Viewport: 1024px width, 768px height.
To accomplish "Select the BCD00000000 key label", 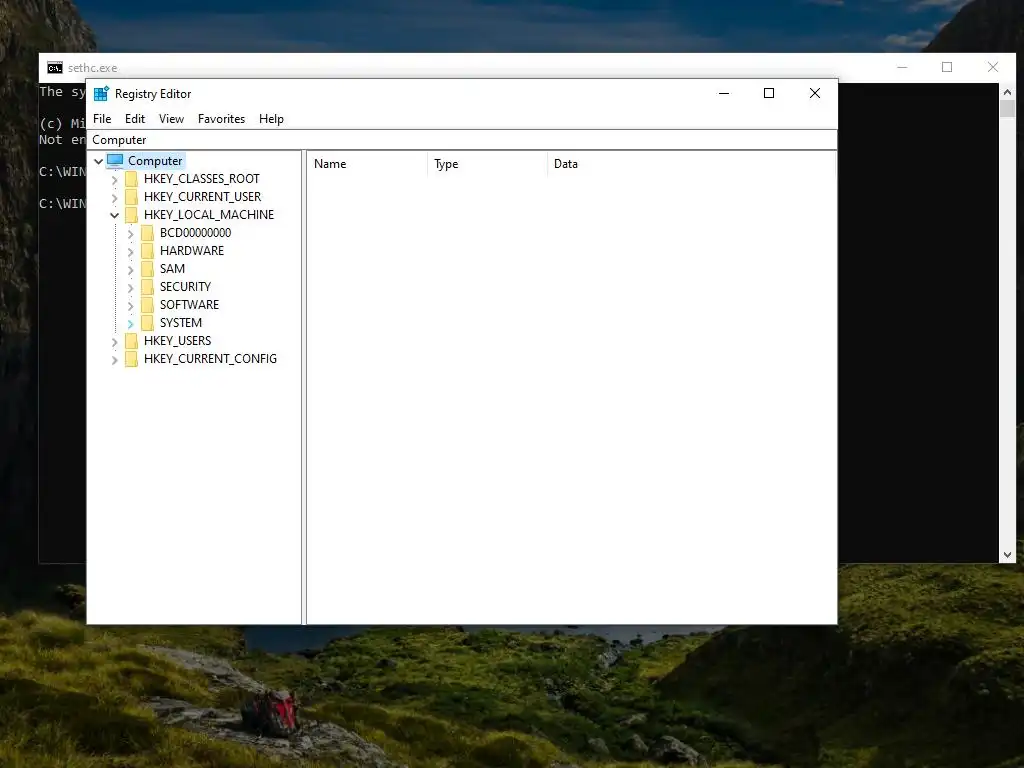I will tap(195, 232).
